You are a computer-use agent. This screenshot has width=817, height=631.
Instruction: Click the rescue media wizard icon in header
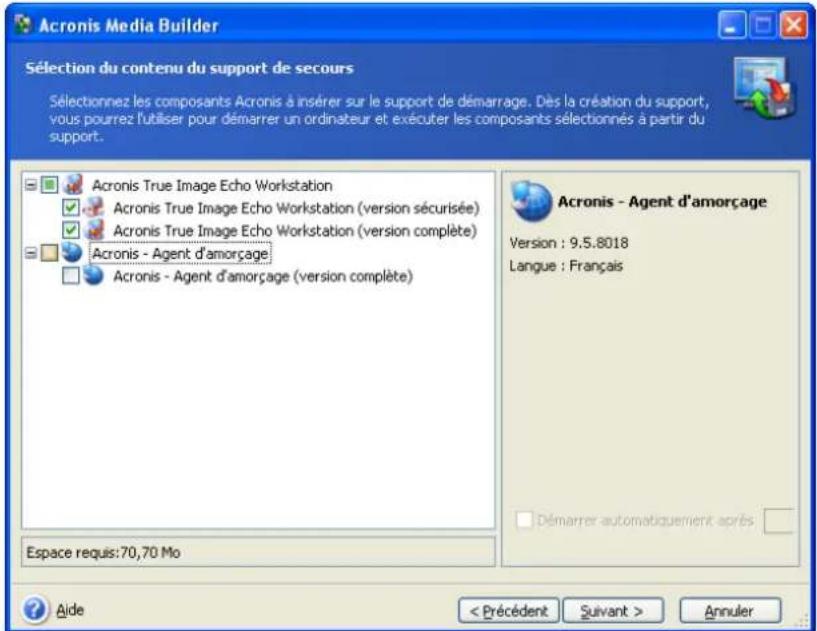point(765,88)
